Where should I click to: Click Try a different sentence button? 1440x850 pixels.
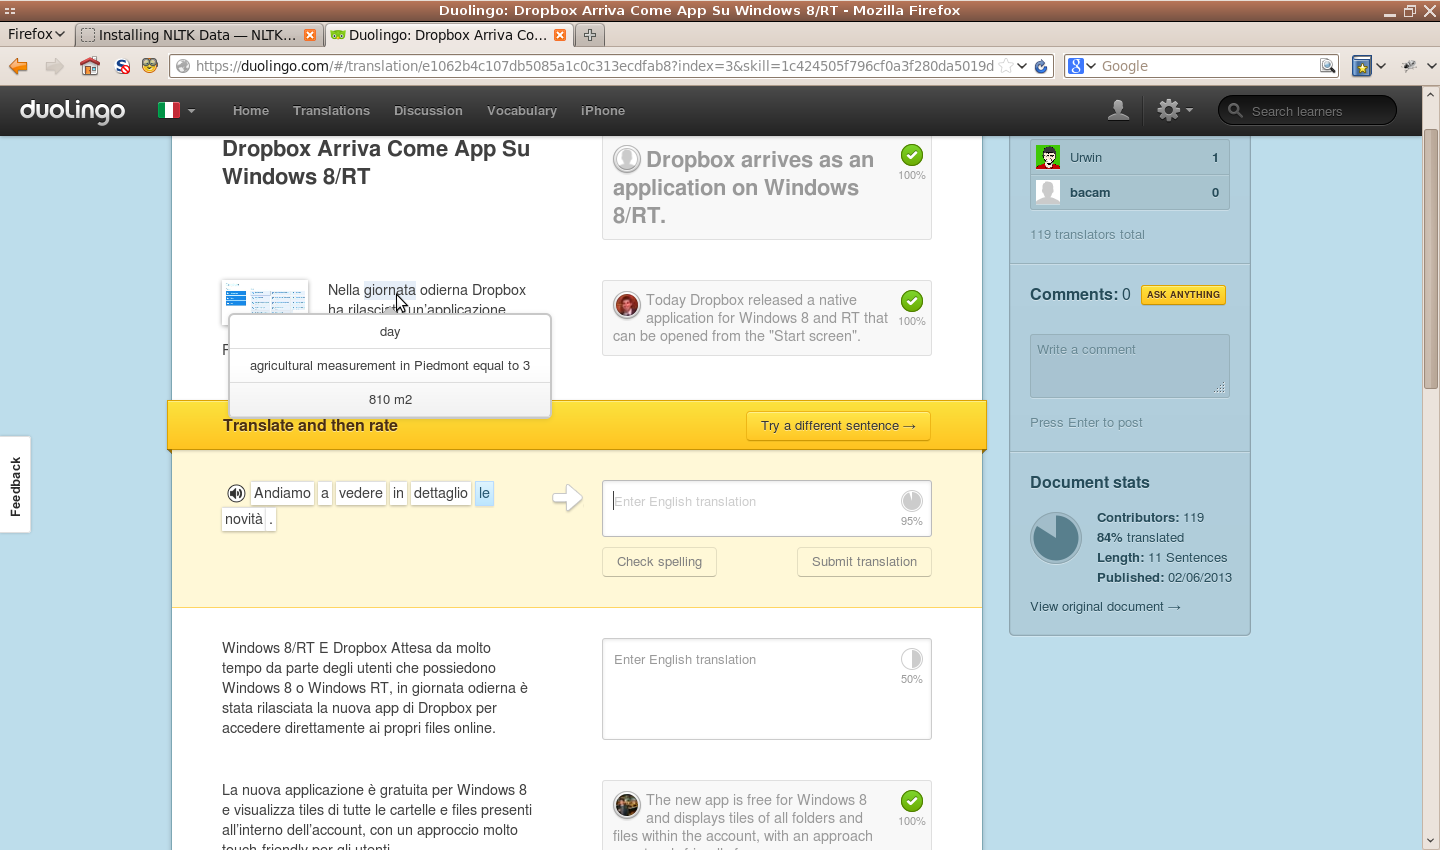point(838,426)
